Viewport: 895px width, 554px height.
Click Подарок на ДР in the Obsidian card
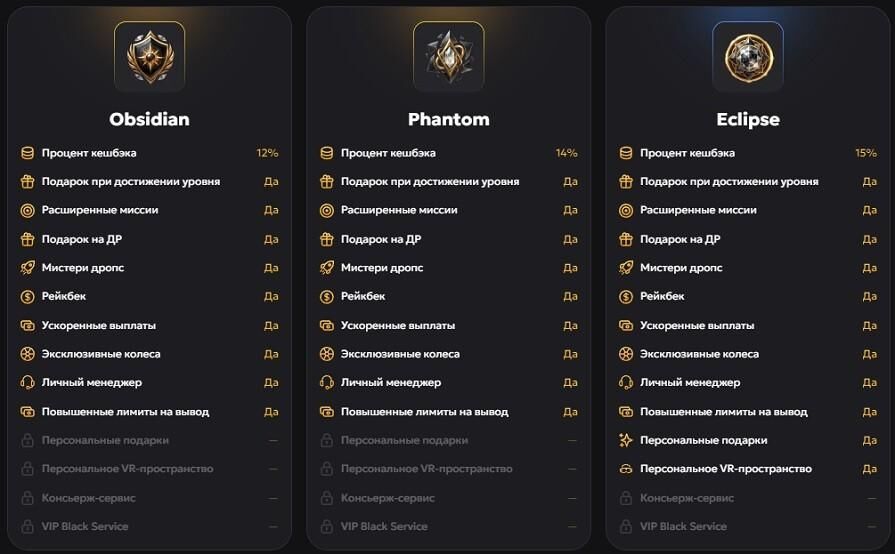click(x=82, y=239)
